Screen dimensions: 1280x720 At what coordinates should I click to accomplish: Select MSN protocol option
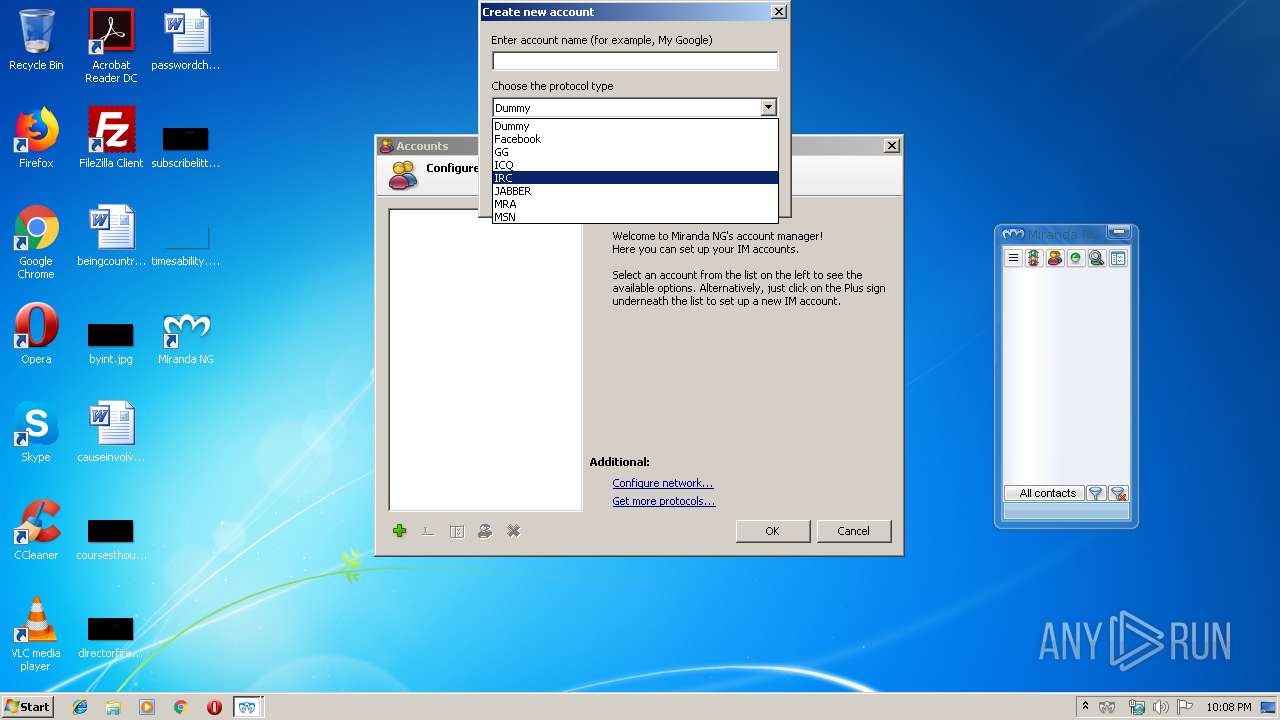(x=635, y=216)
